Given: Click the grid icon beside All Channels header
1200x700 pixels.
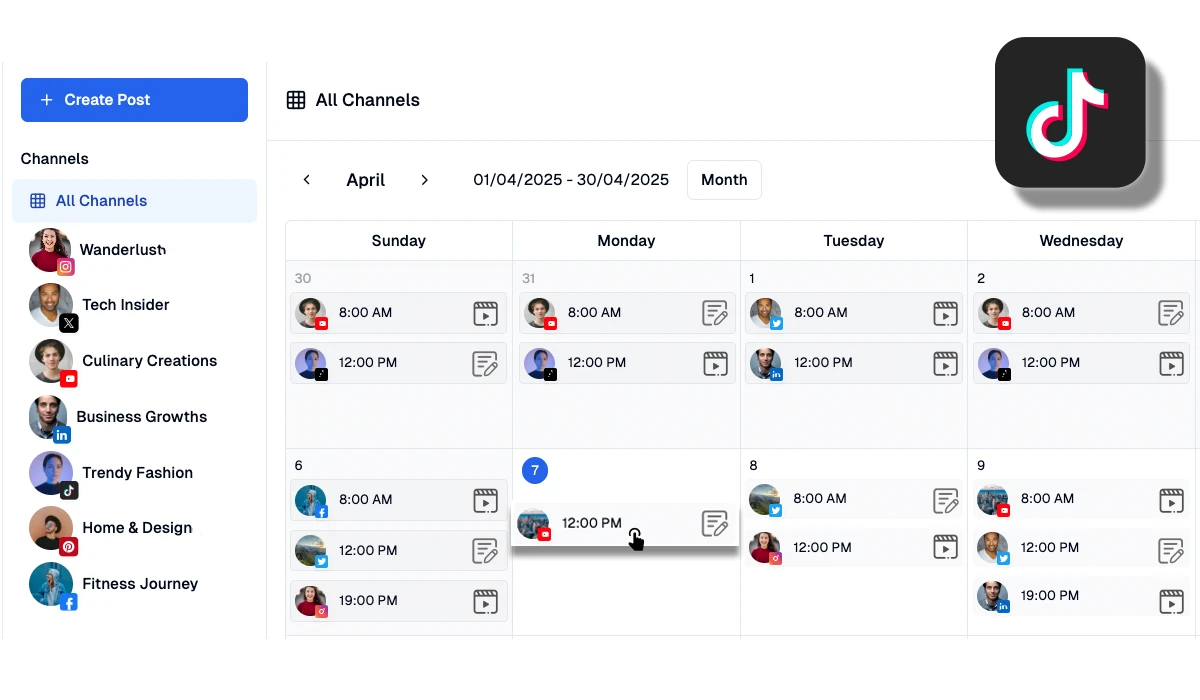Looking at the screenshot, I should 296,100.
